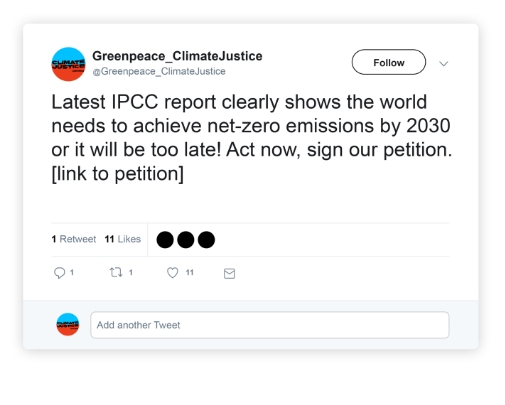Image resolution: width=505 pixels, height=405 pixels.
Task: Open the @Greenpeace_ClimateJustice handle link
Action: (x=159, y=71)
